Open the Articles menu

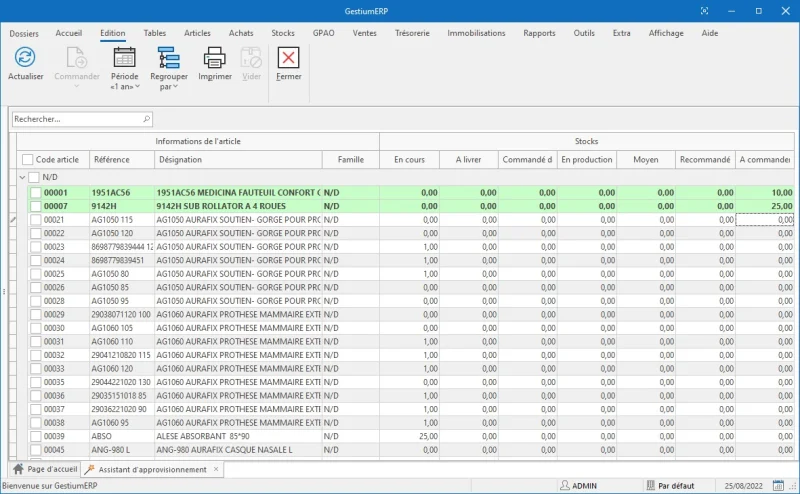tap(197, 33)
